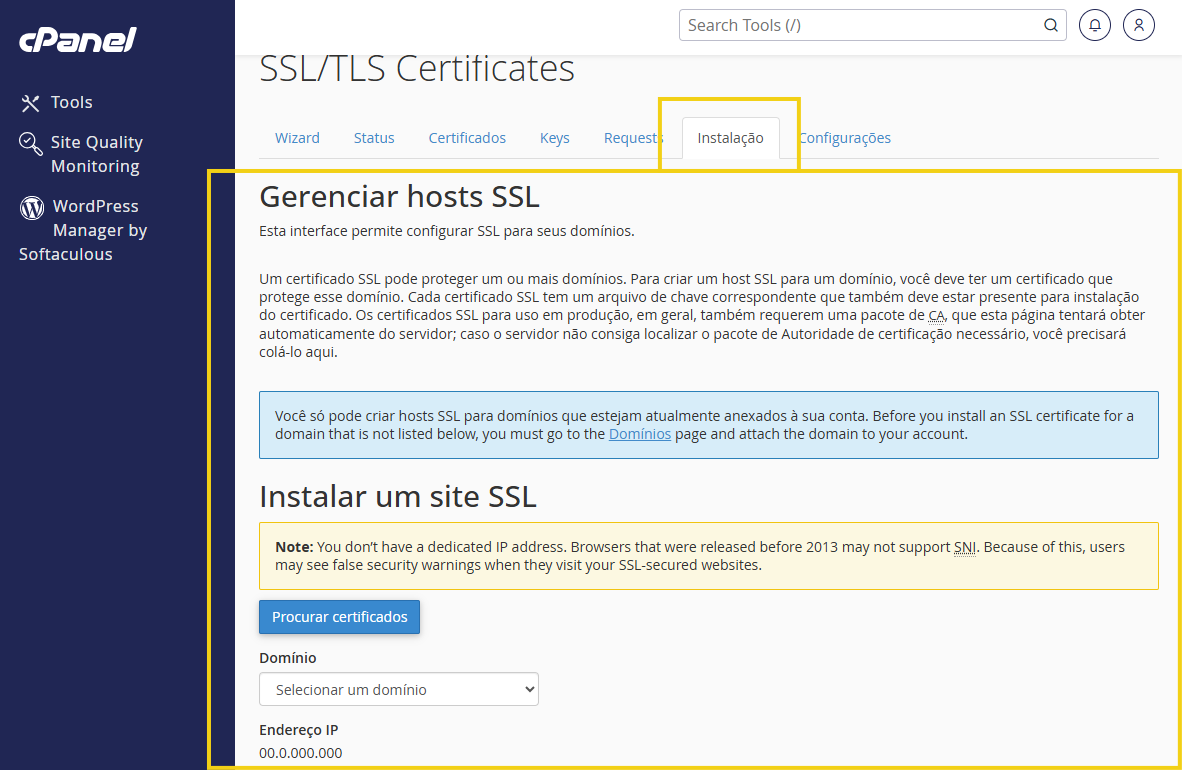Open Site Quality Monitoring link
Viewport: 1182px width, 770px height.
coord(96,154)
